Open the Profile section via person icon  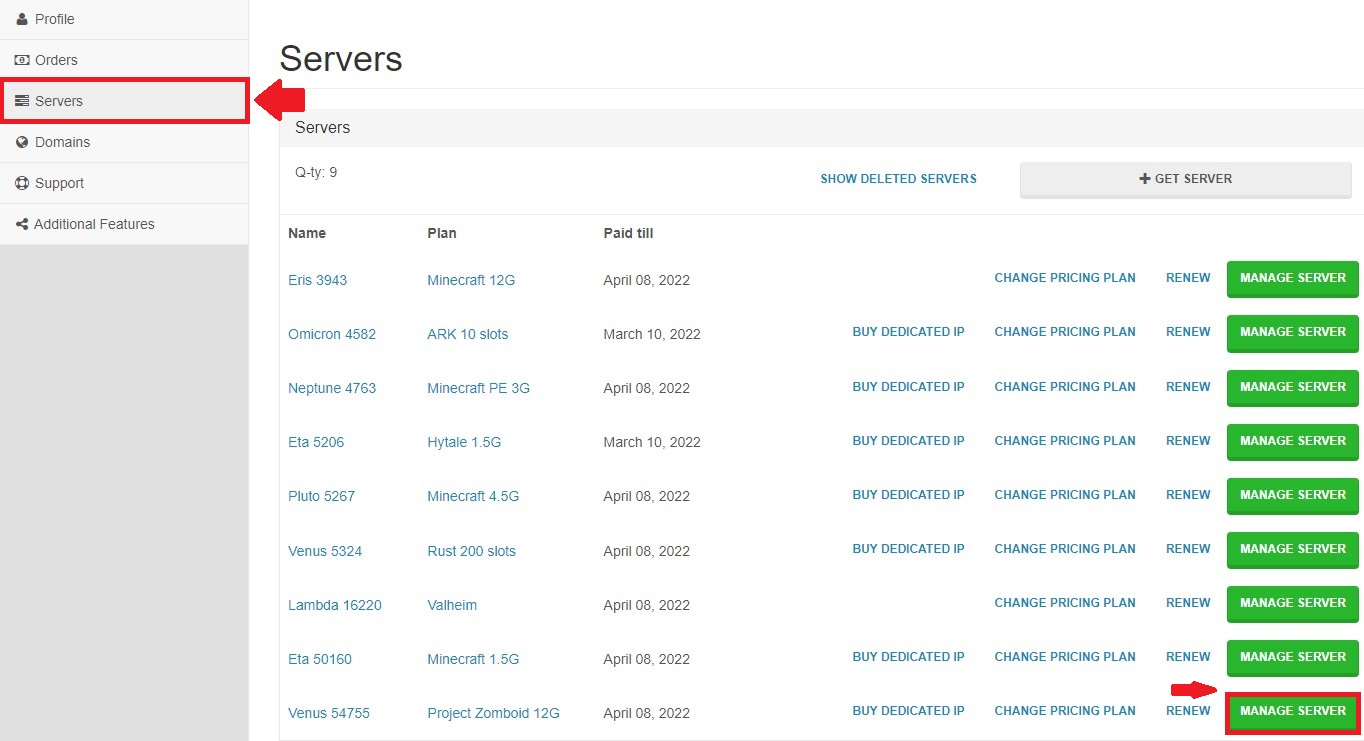pyautogui.click(x=20, y=18)
